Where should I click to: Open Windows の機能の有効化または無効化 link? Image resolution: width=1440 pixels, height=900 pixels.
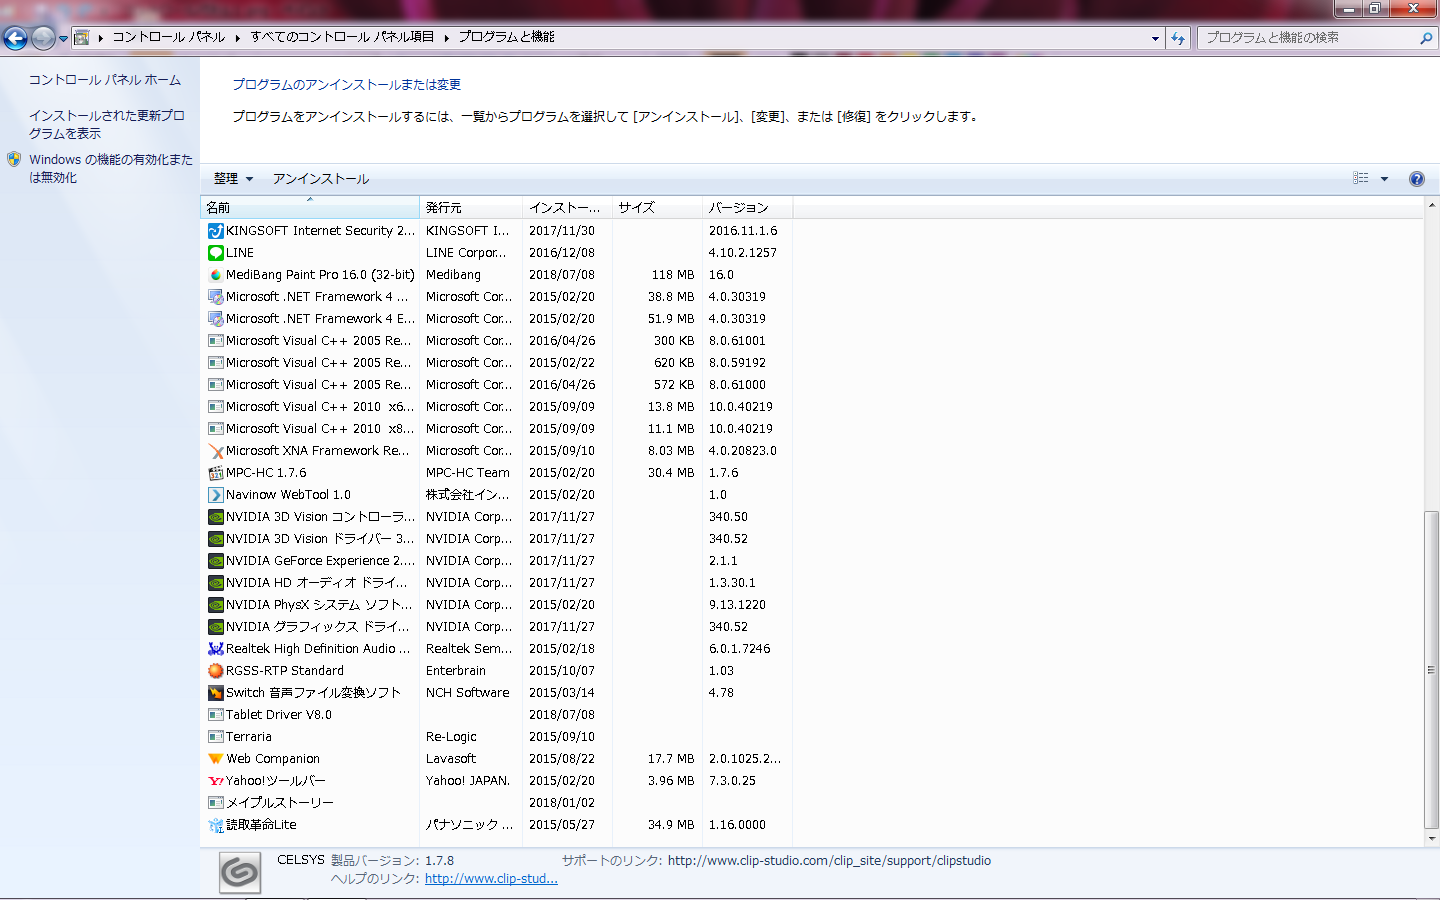click(111, 169)
